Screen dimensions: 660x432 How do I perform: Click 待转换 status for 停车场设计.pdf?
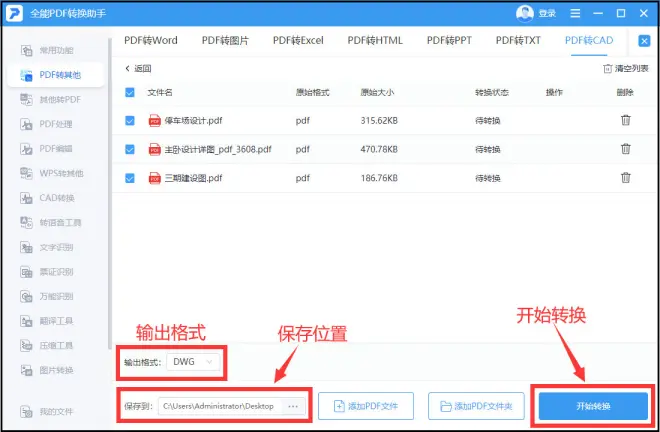click(x=487, y=121)
